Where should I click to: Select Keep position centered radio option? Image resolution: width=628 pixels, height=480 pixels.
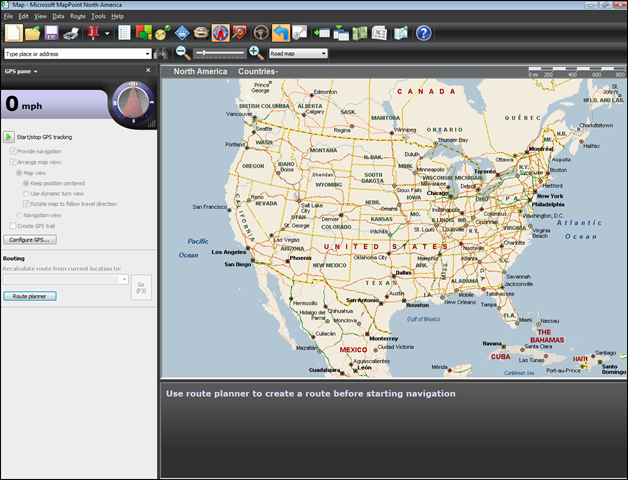pos(26,183)
